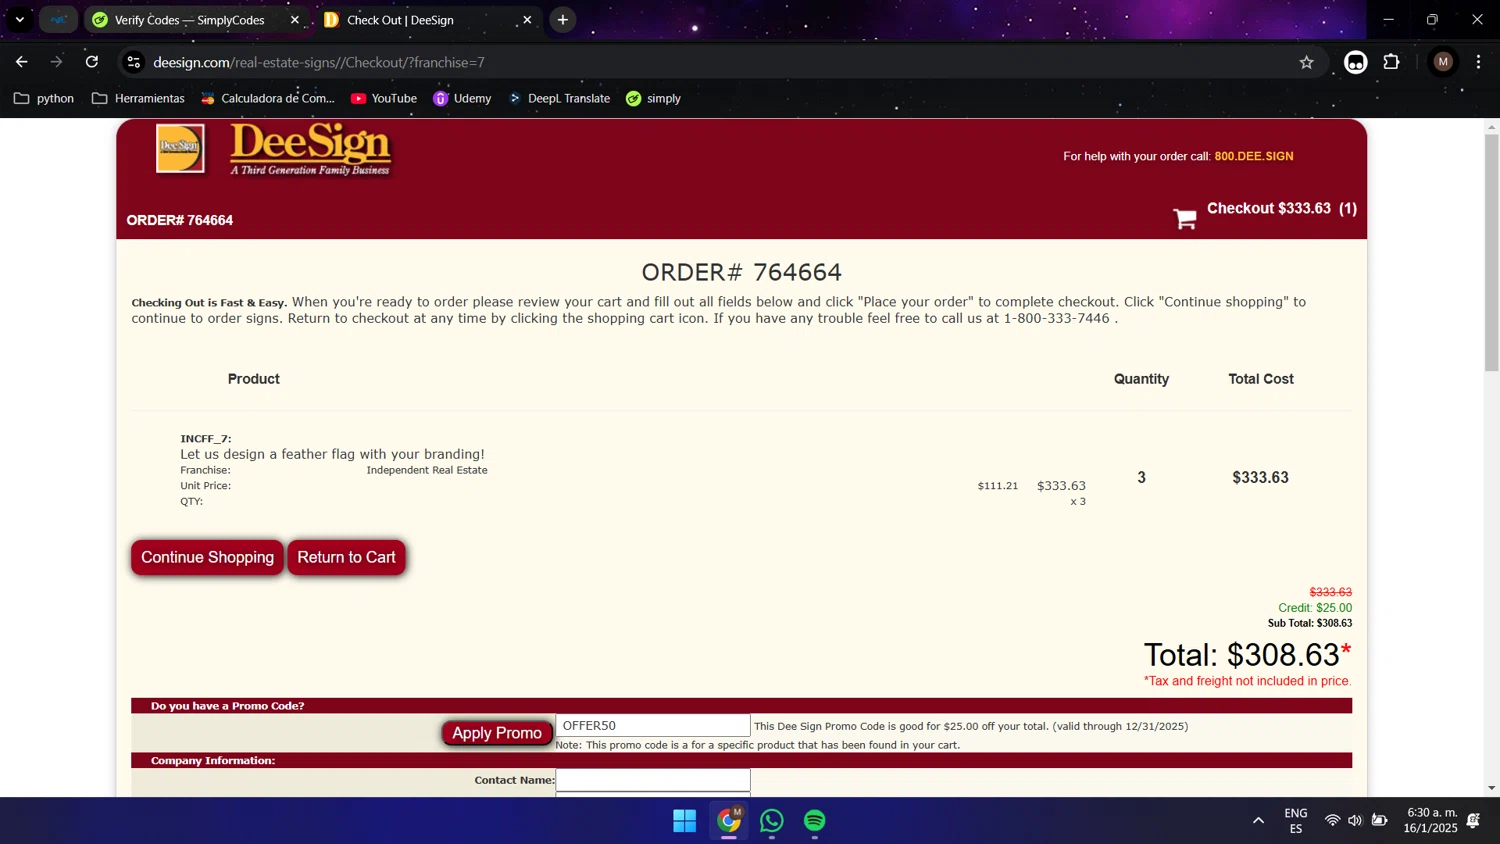
Task: Click the extension icon left of the puzzle icon
Action: tap(1355, 62)
